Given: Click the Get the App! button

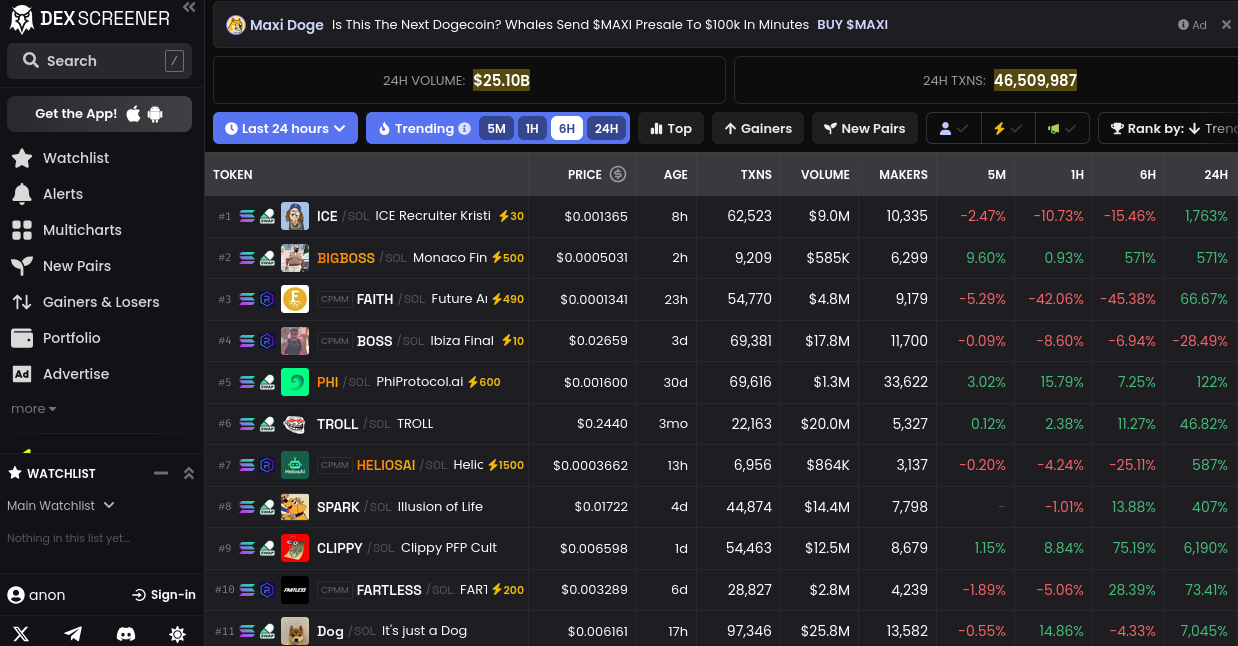Looking at the screenshot, I should (99, 114).
